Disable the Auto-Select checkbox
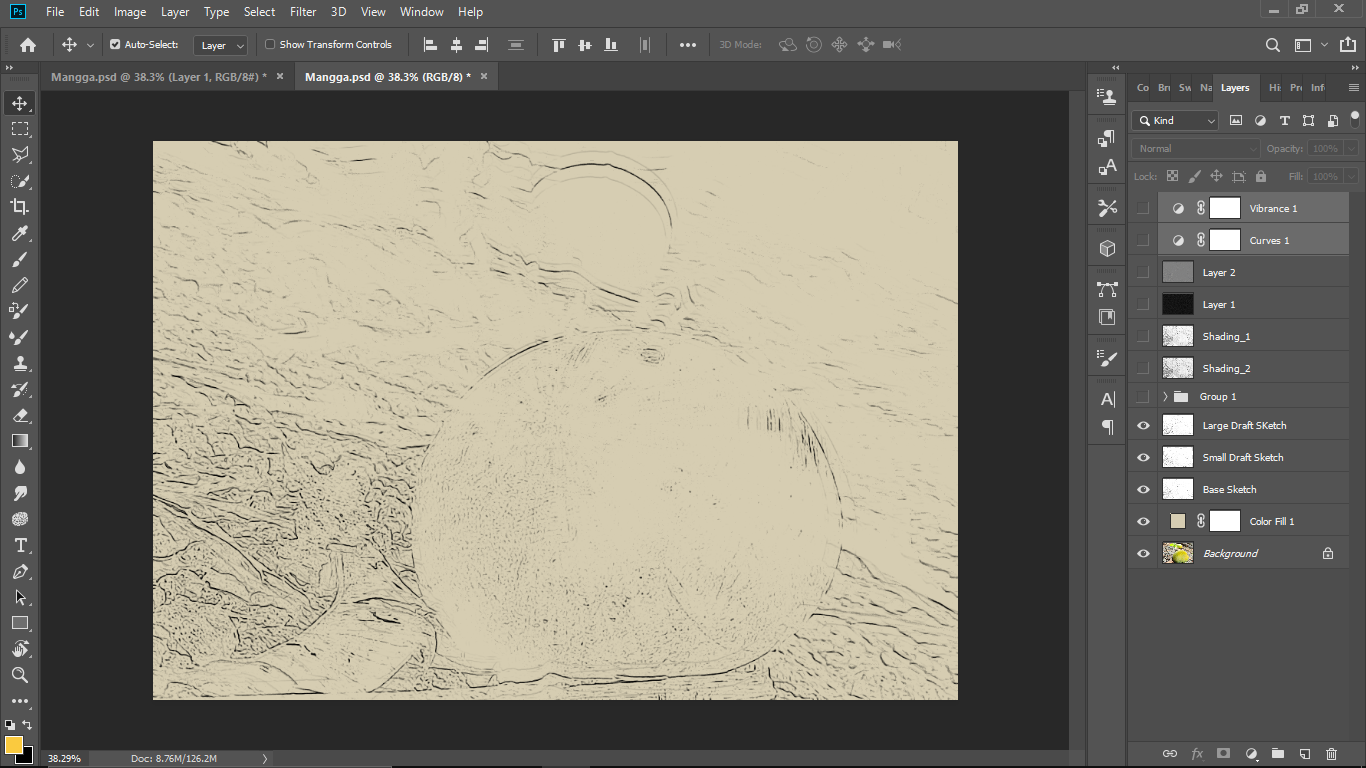 pos(115,45)
